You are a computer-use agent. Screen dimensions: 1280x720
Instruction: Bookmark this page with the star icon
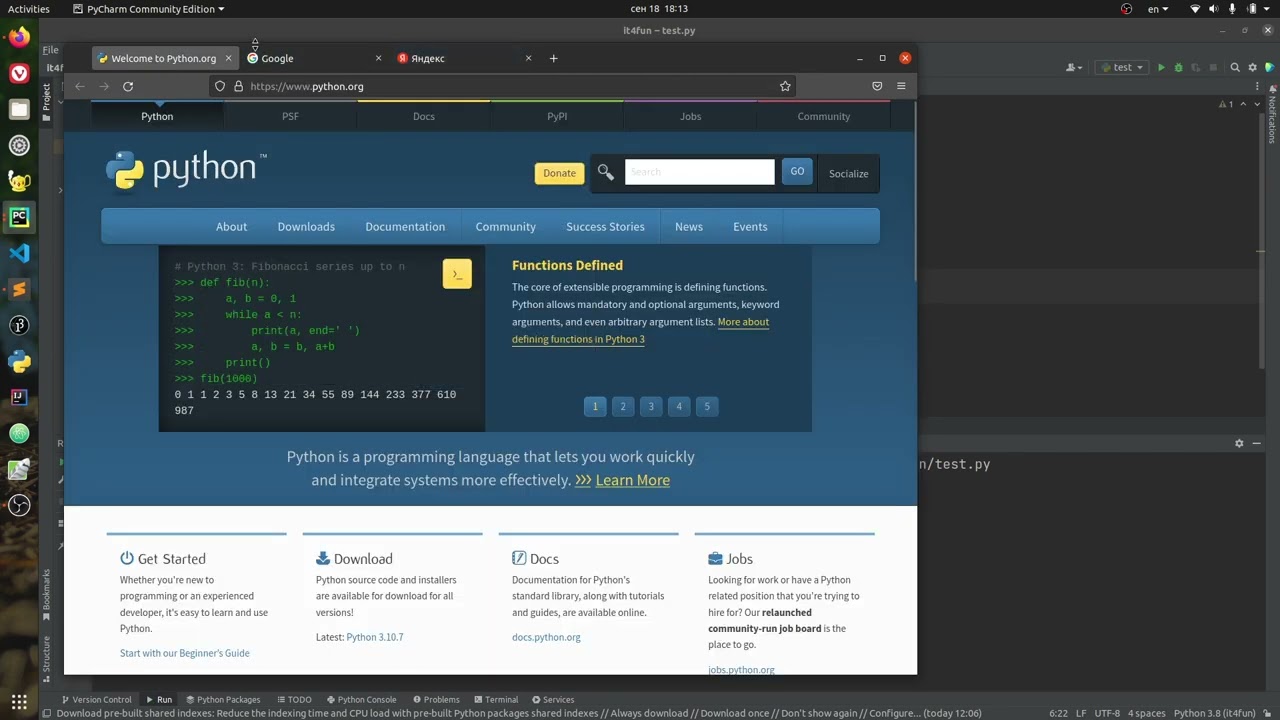[785, 86]
